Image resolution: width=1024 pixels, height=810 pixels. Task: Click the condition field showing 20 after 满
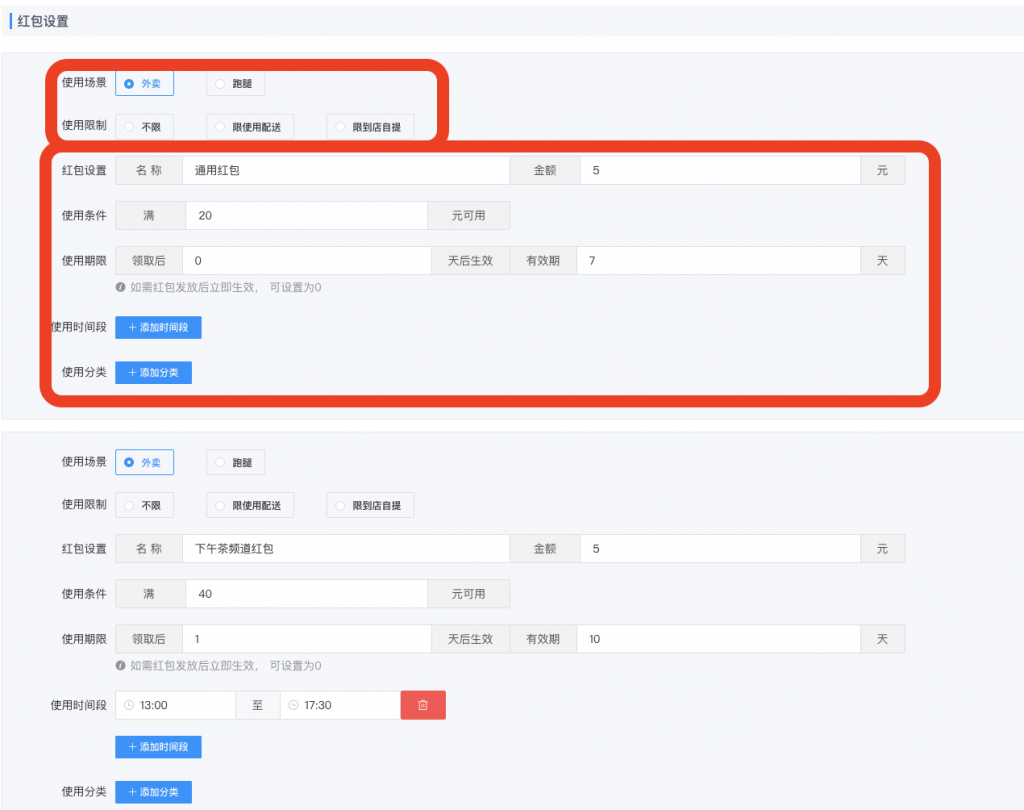coord(300,215)
